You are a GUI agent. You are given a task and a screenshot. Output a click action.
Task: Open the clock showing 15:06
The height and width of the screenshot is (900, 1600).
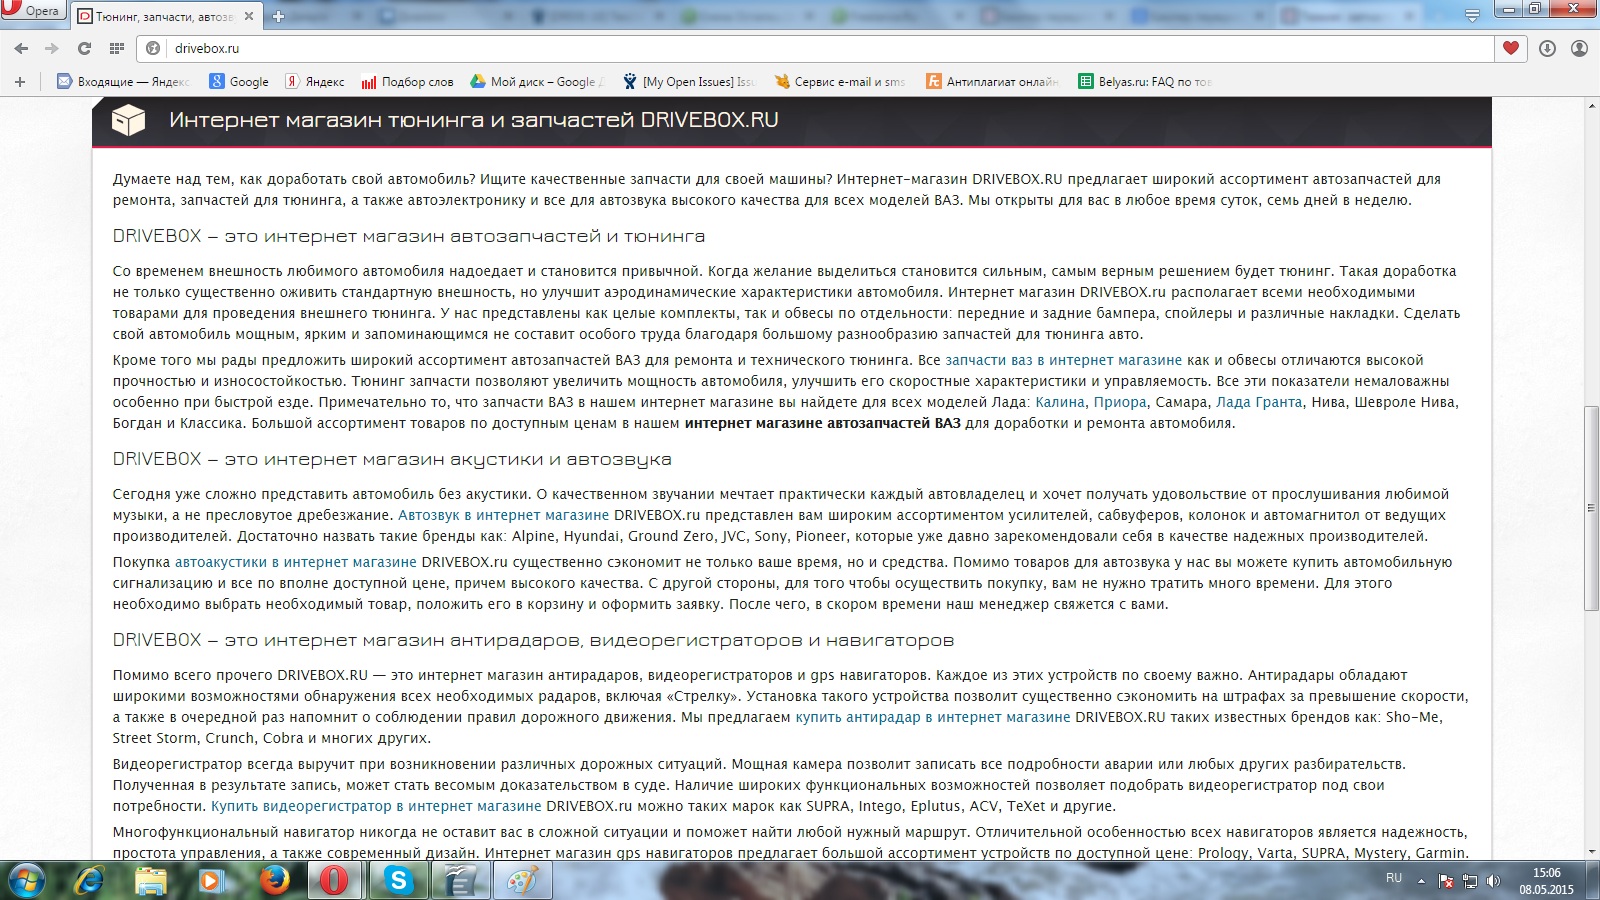tap(1546, 881)
